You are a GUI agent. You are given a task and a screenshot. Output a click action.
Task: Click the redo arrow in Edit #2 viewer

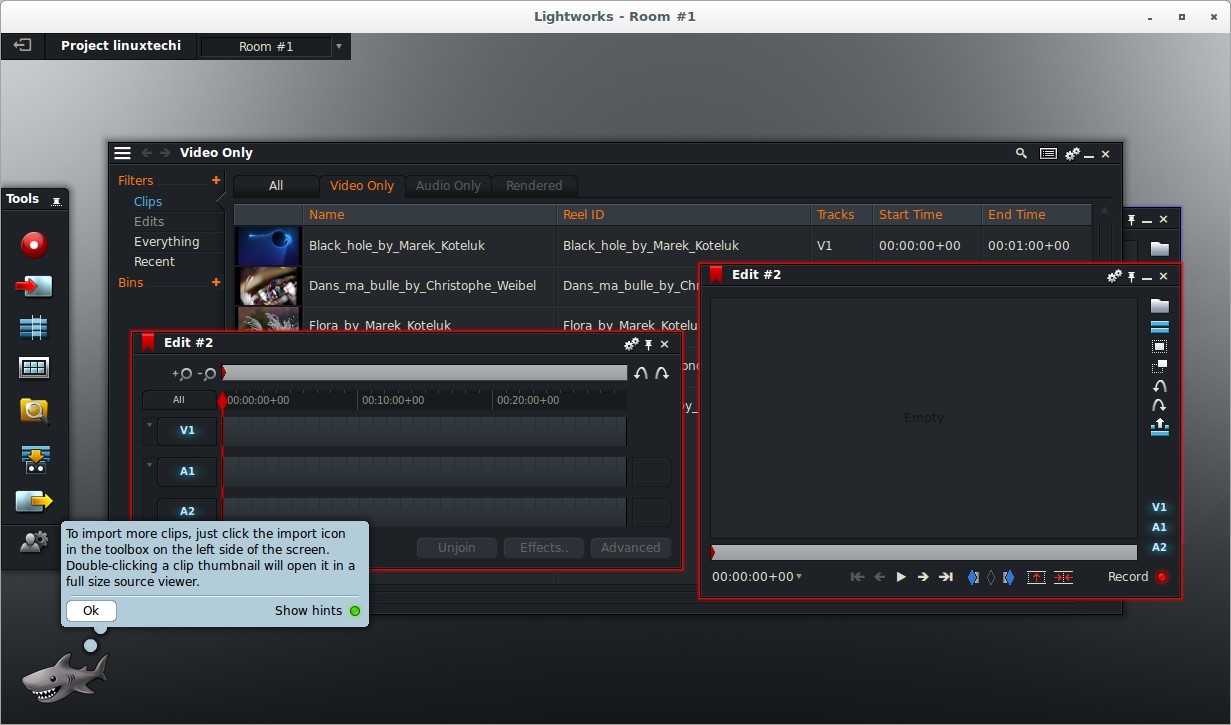tap(1160, 405)
